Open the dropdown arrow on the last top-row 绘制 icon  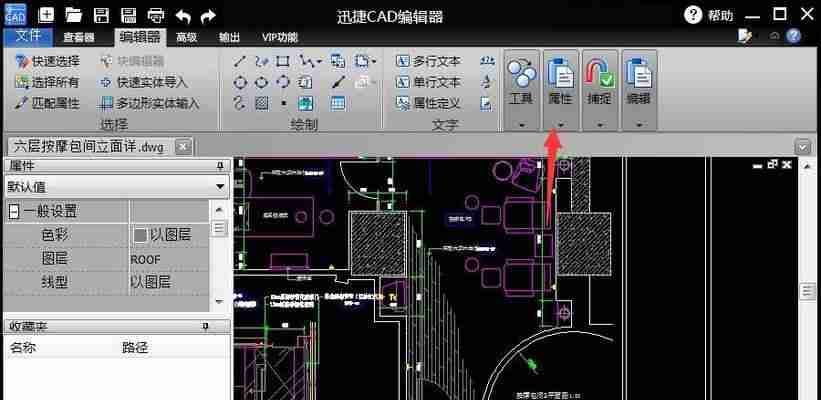(373, 62)
